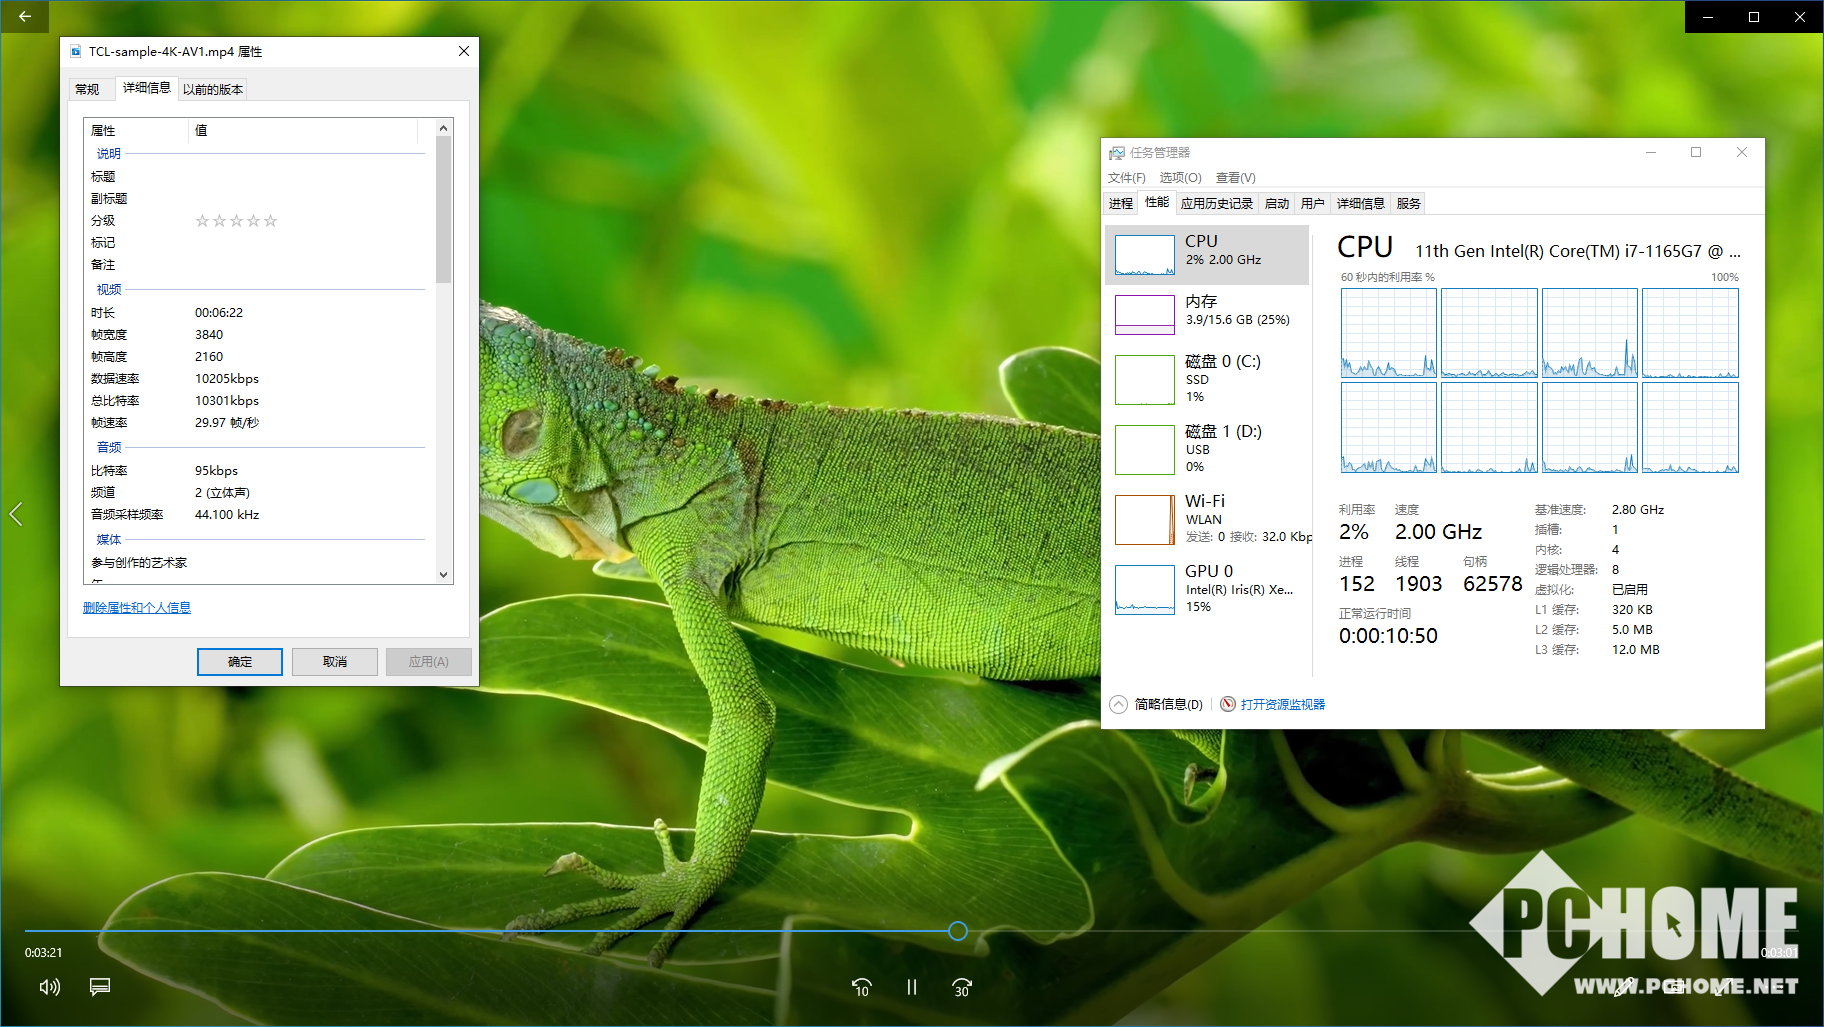
Task: Click the properties list scrollbar thumb
Action: 444,210
